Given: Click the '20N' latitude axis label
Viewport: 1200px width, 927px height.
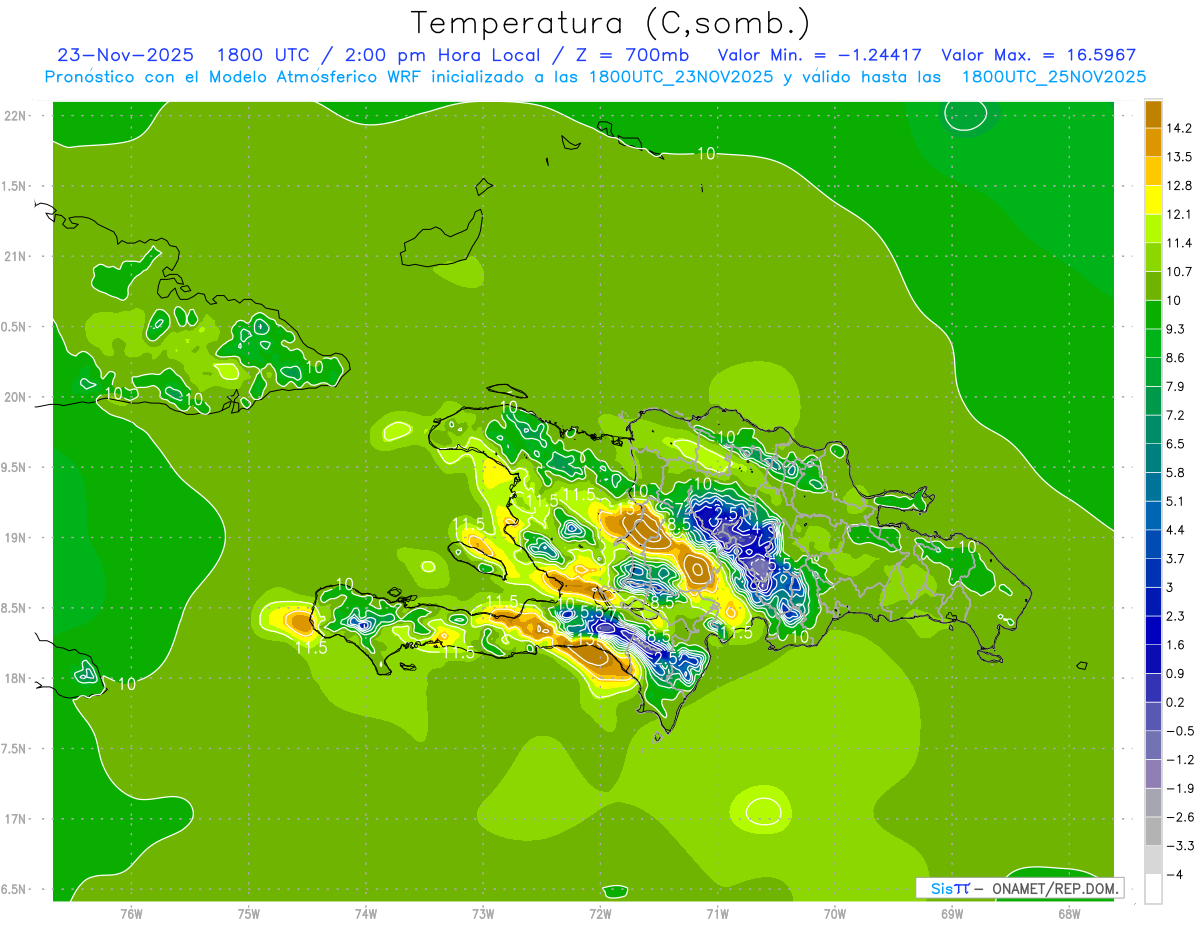Looking at the screenshot, I should pyautogui.click(x=16, y=398).
